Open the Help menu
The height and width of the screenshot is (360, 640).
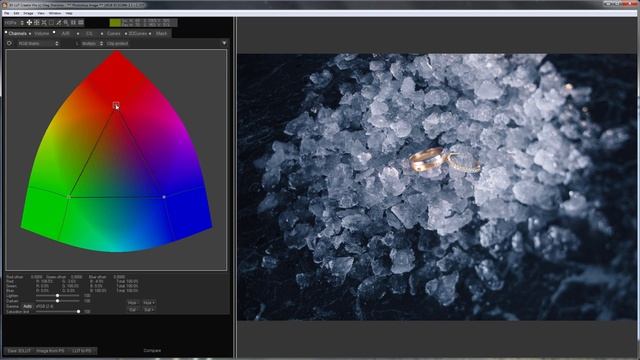pyautogui.click(x=69, y=13)
